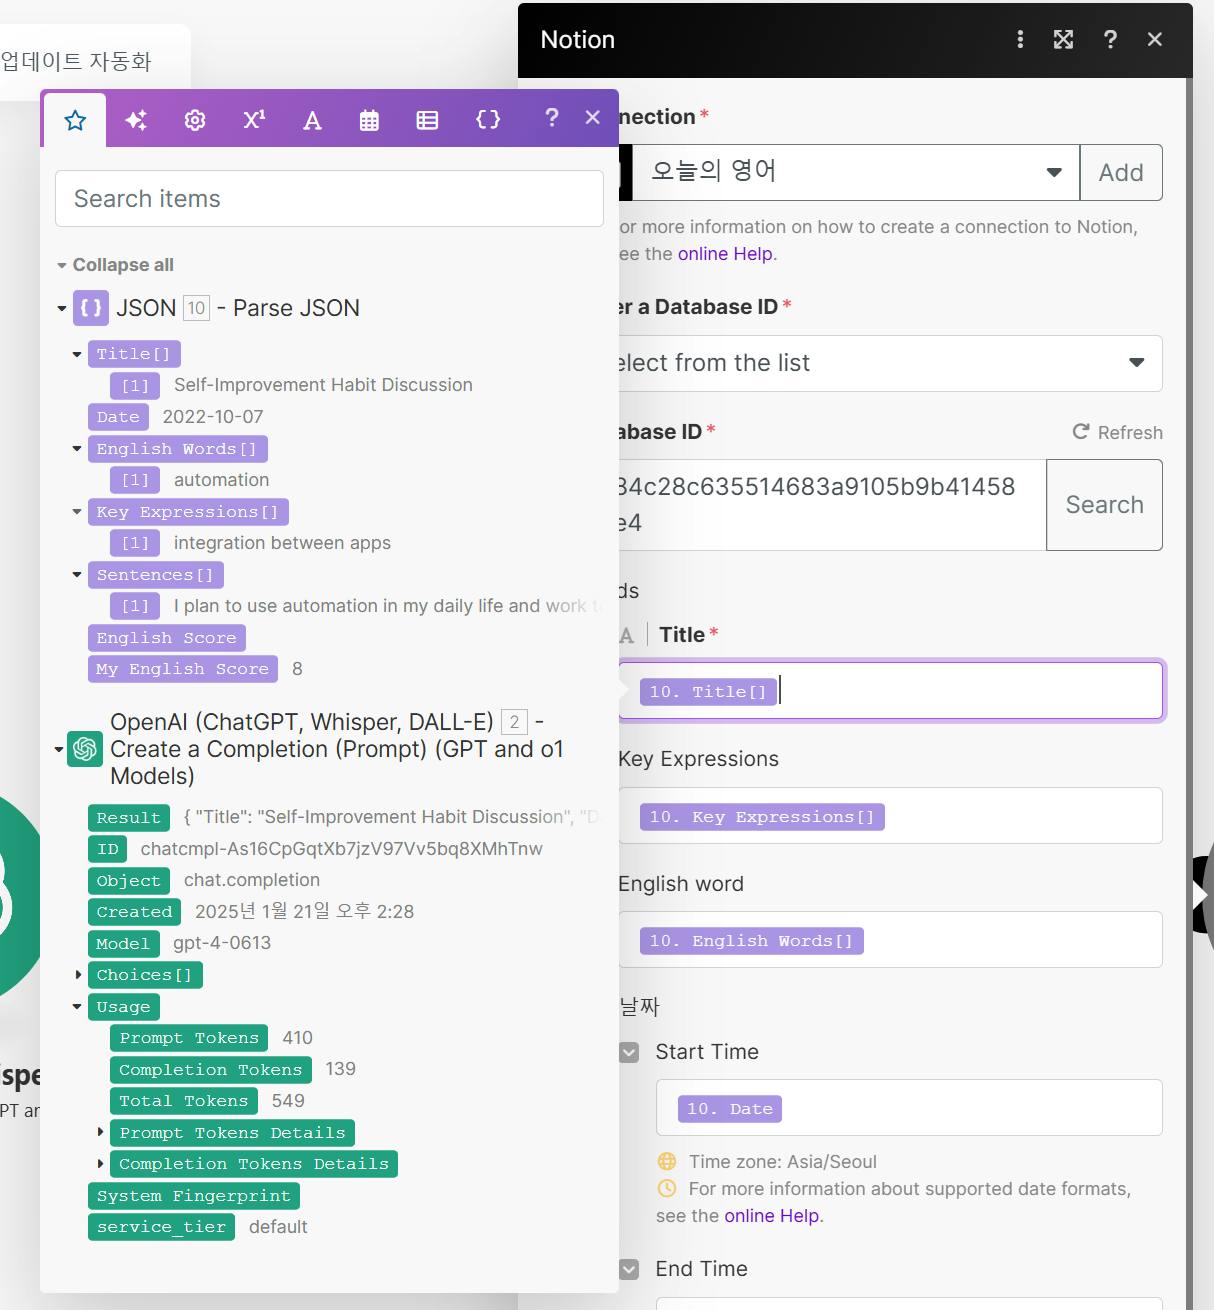Select the Result pill
This screenshot has width=1214, height=1310.
coord(129,818)
